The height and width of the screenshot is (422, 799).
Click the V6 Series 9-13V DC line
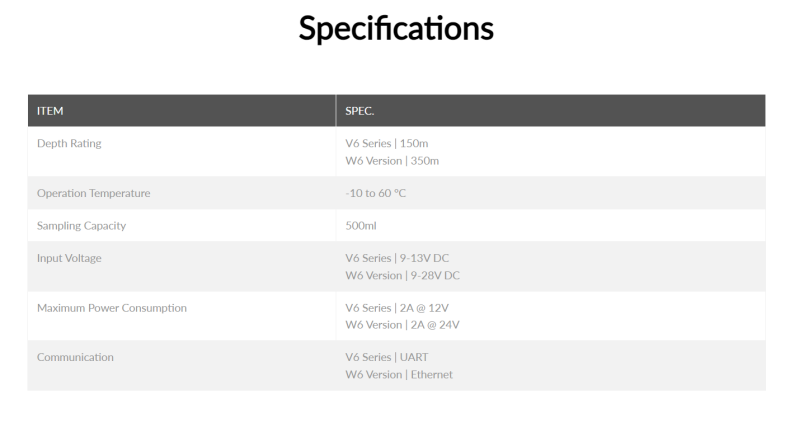pos(397,258)
